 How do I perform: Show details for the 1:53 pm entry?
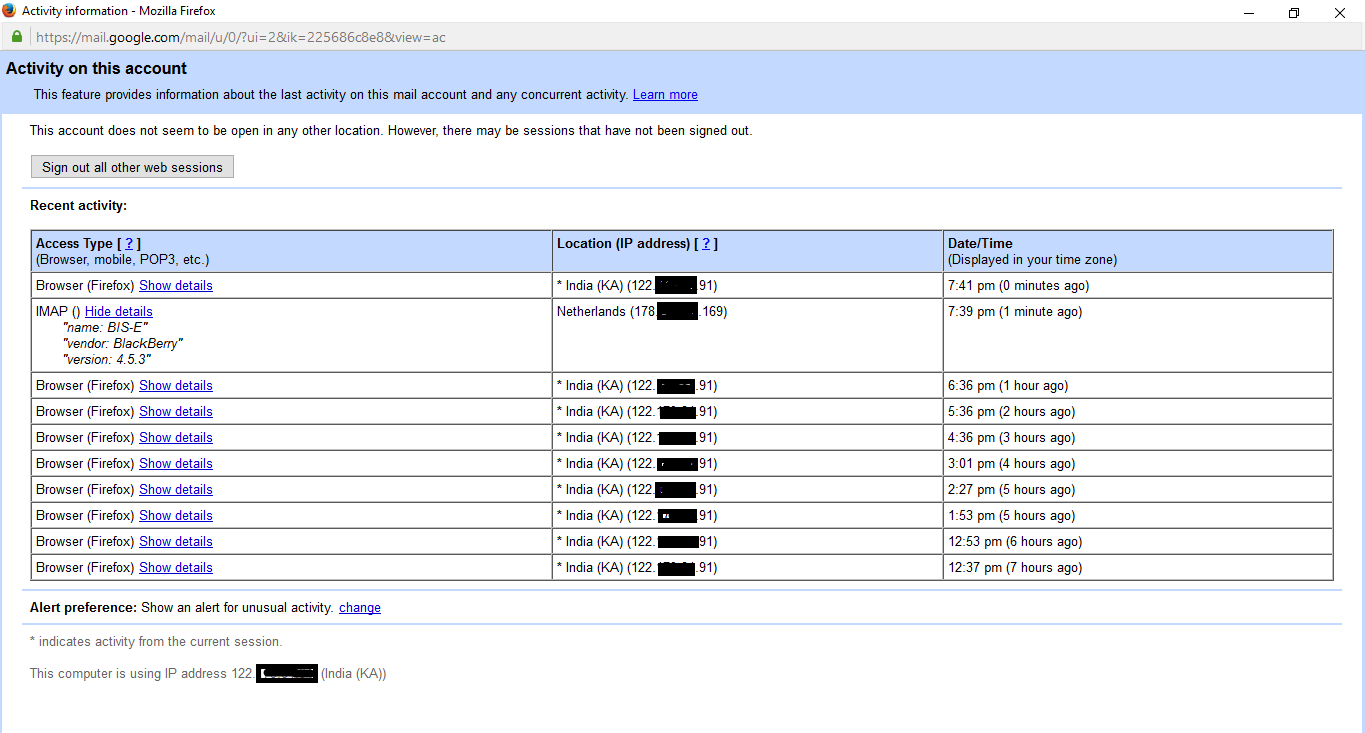click(175, 516)
